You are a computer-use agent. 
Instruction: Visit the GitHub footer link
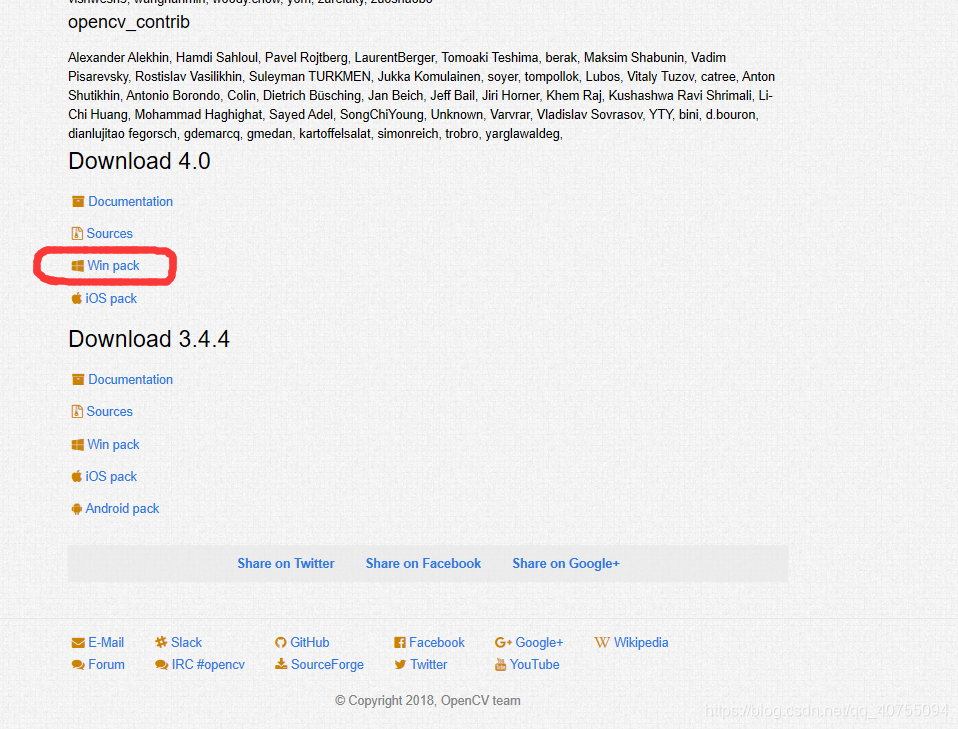click(310, 643)
